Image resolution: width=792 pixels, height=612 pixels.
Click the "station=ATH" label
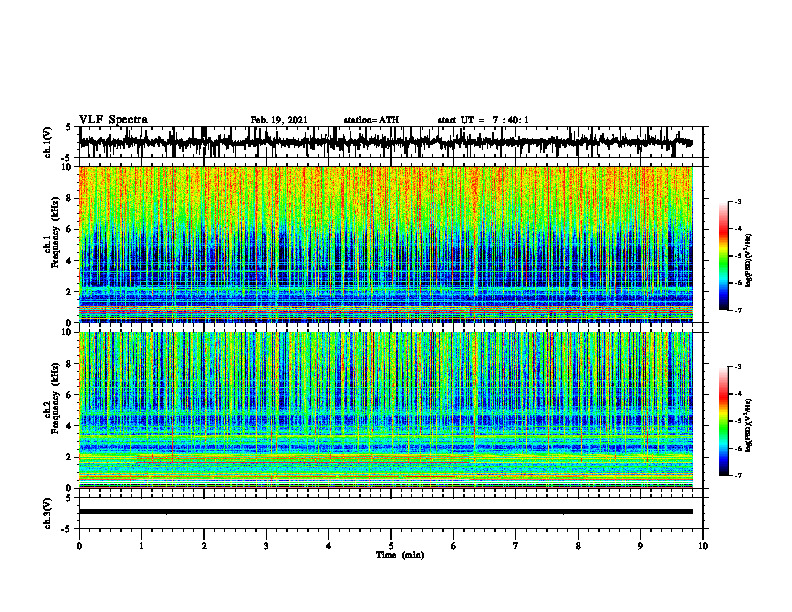coord(371,120)
